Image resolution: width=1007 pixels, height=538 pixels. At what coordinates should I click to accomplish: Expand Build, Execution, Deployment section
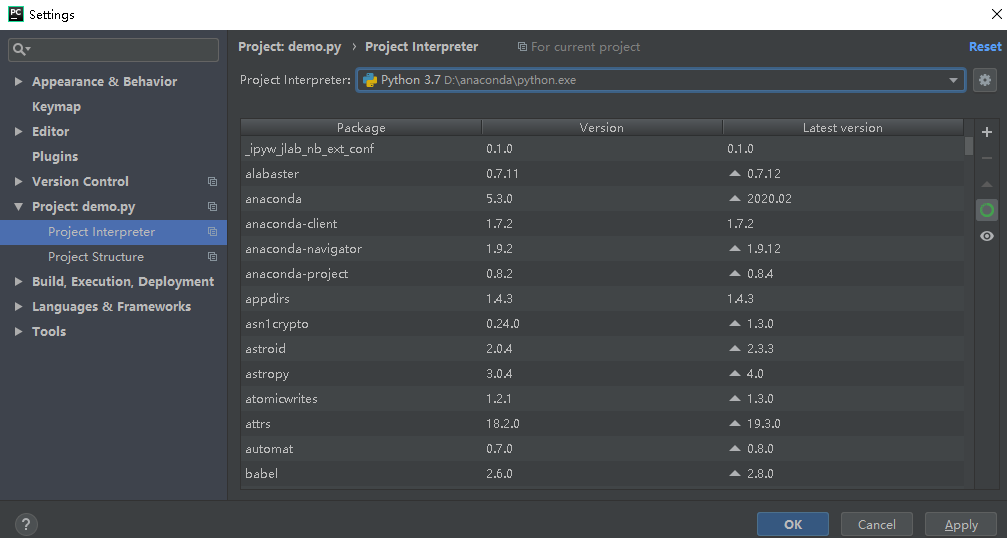pos(19,282)
